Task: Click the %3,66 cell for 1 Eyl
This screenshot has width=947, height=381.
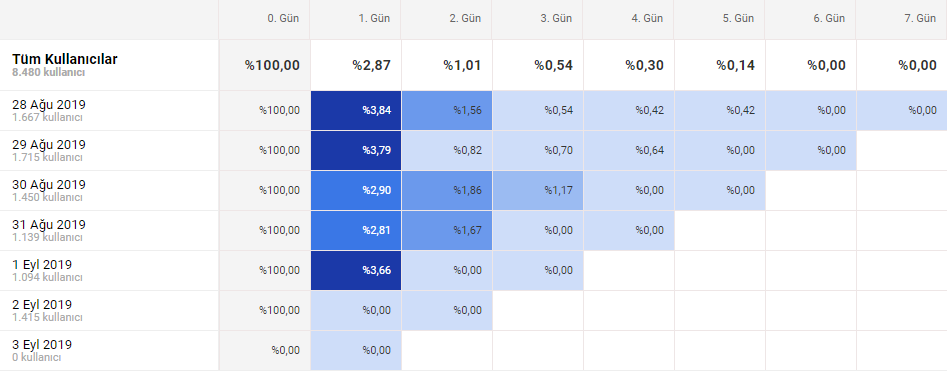Action: coord(356,271)
